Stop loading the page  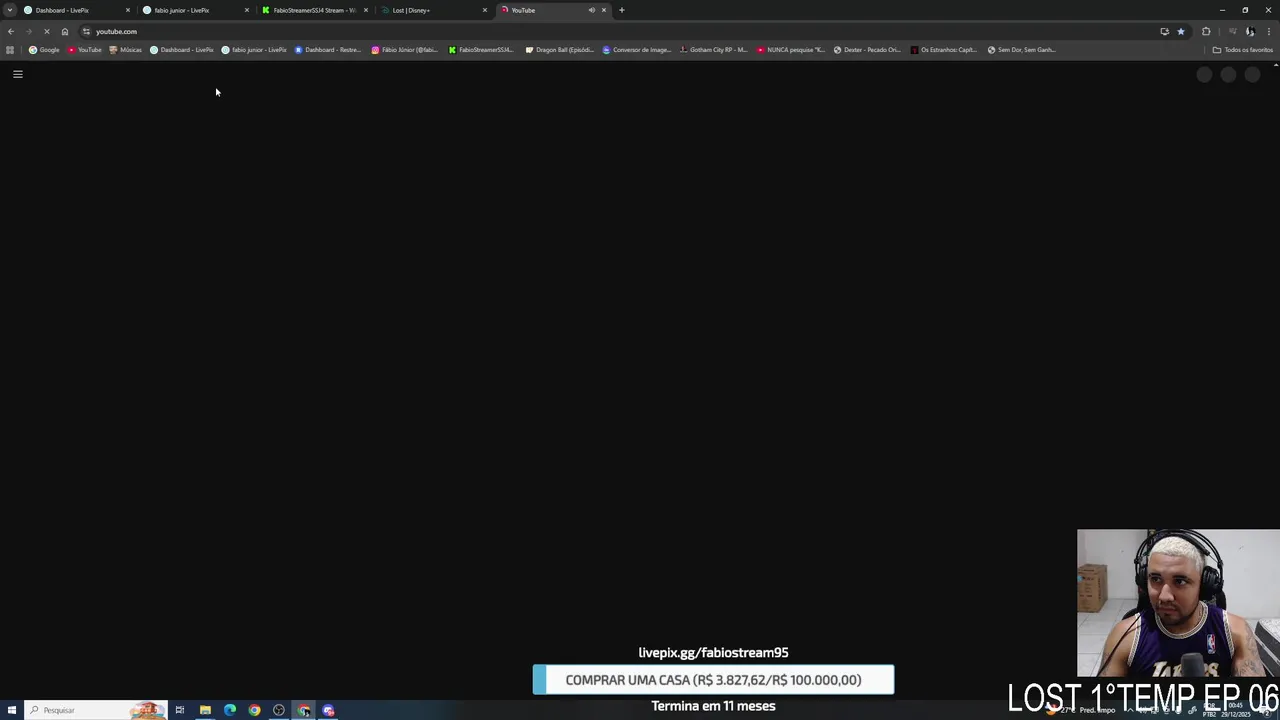[47, 31]
